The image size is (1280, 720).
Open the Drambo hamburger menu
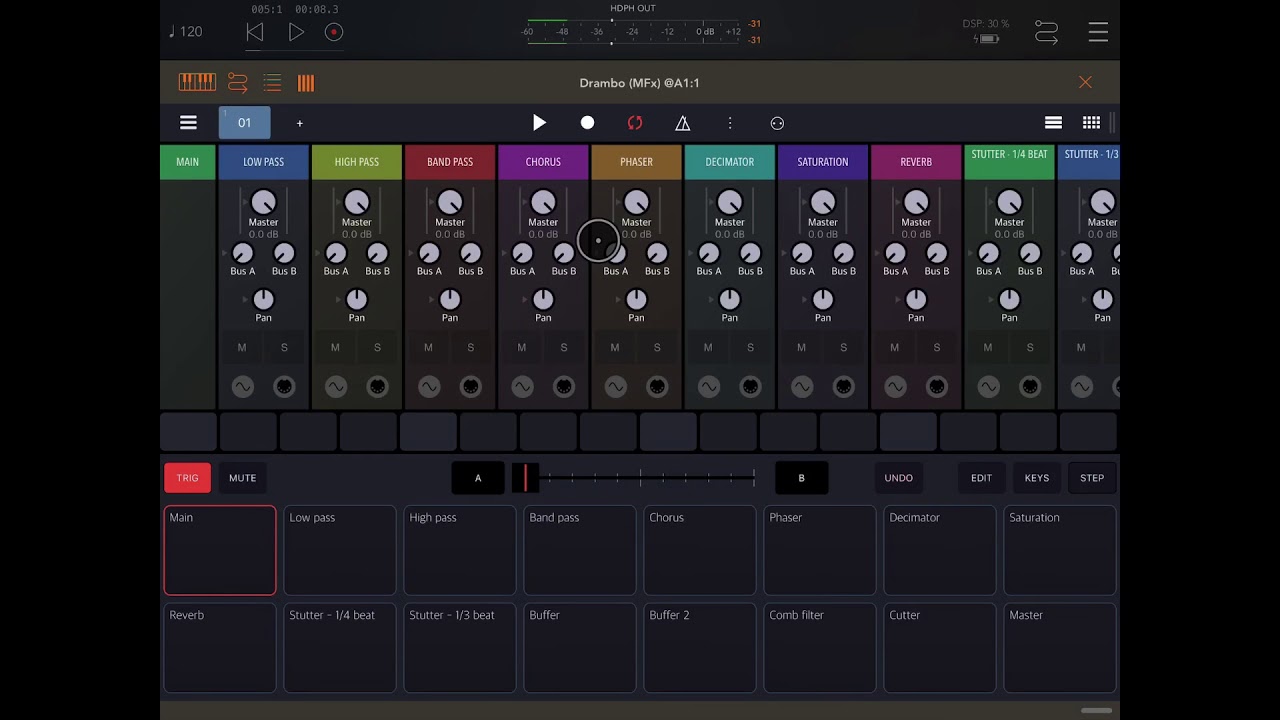(188, 123)
